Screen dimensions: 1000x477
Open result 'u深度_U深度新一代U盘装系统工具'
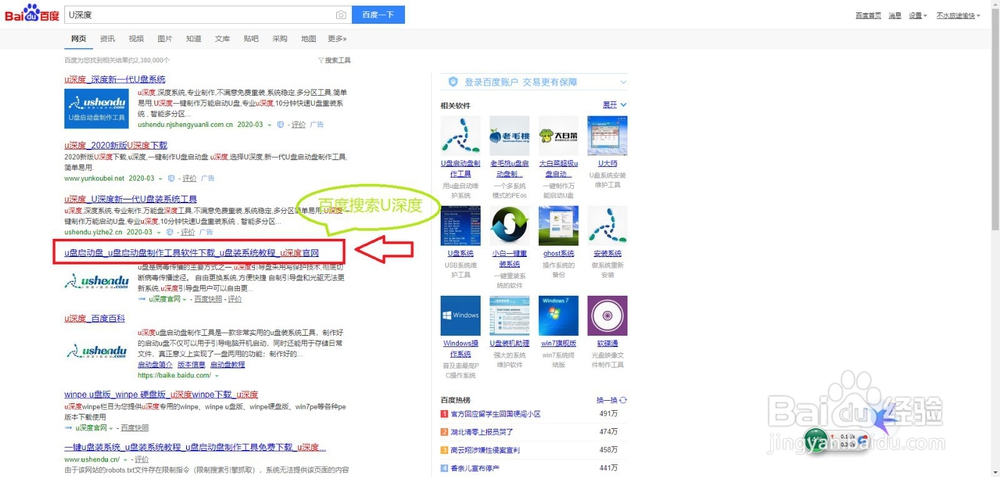pyautogui.click(x=131, y=199)
